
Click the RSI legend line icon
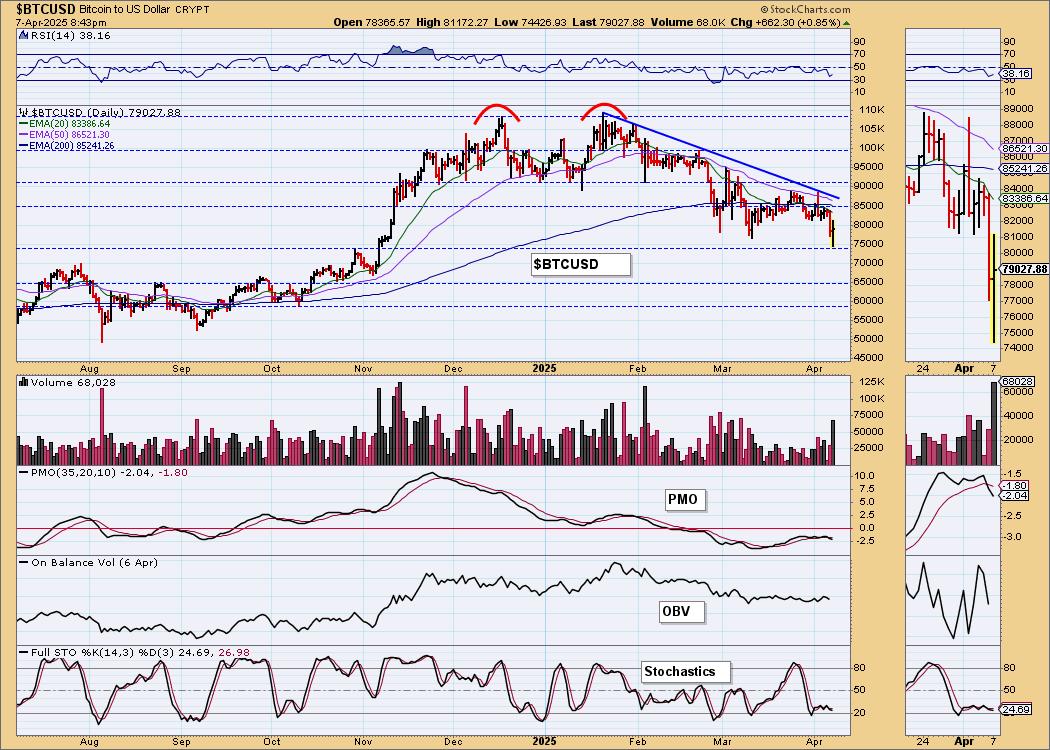(x=23, y=35)
